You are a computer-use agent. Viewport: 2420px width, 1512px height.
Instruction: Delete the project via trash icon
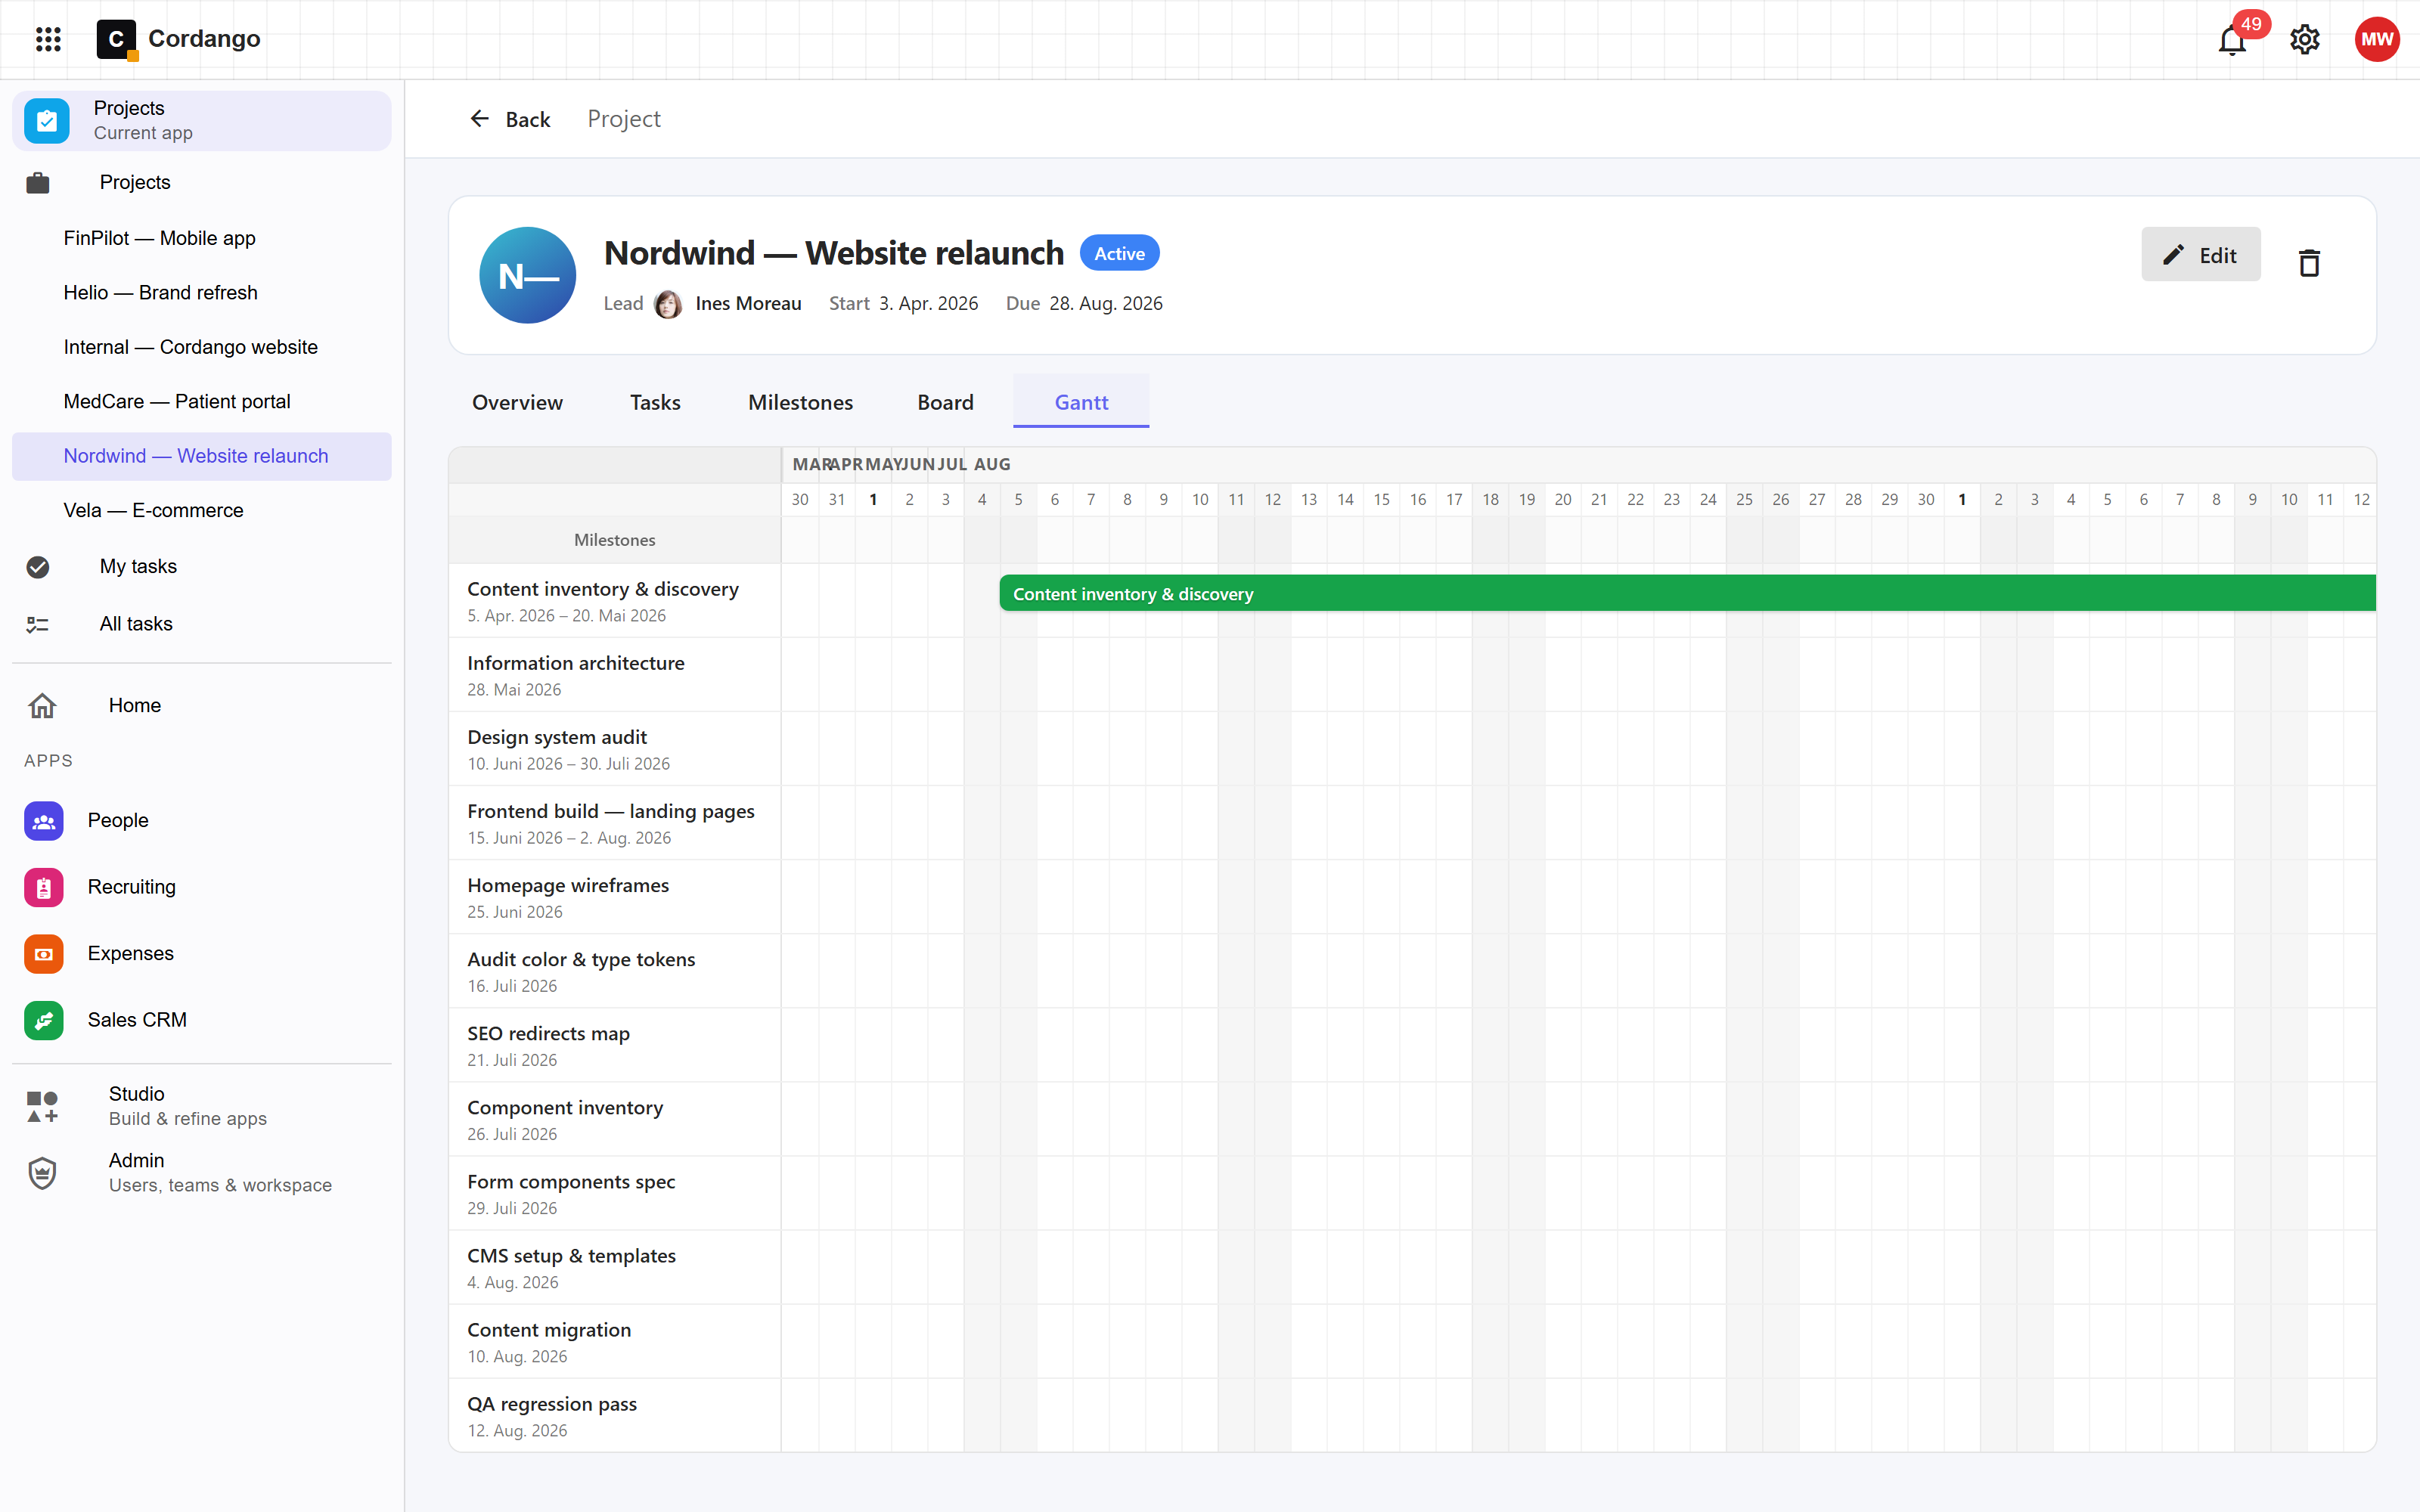point(2309,263)
